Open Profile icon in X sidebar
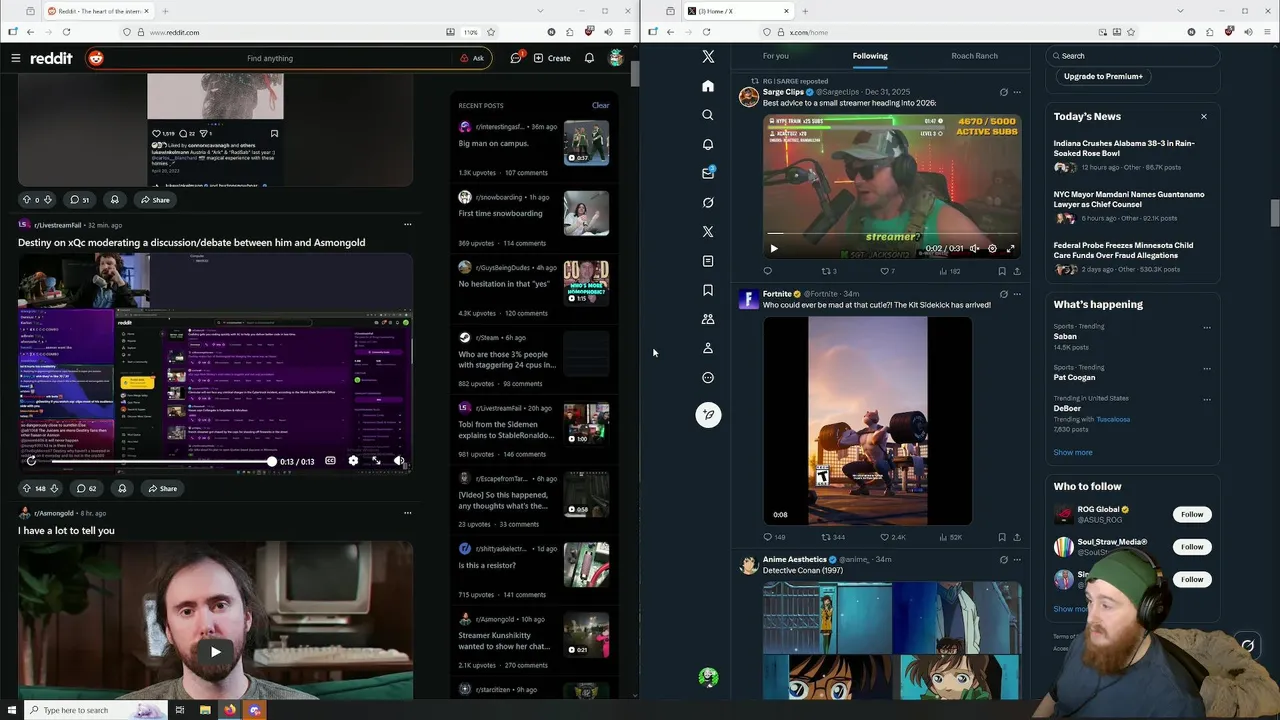This screenshot has width=1280, height=720. (708, 348)
